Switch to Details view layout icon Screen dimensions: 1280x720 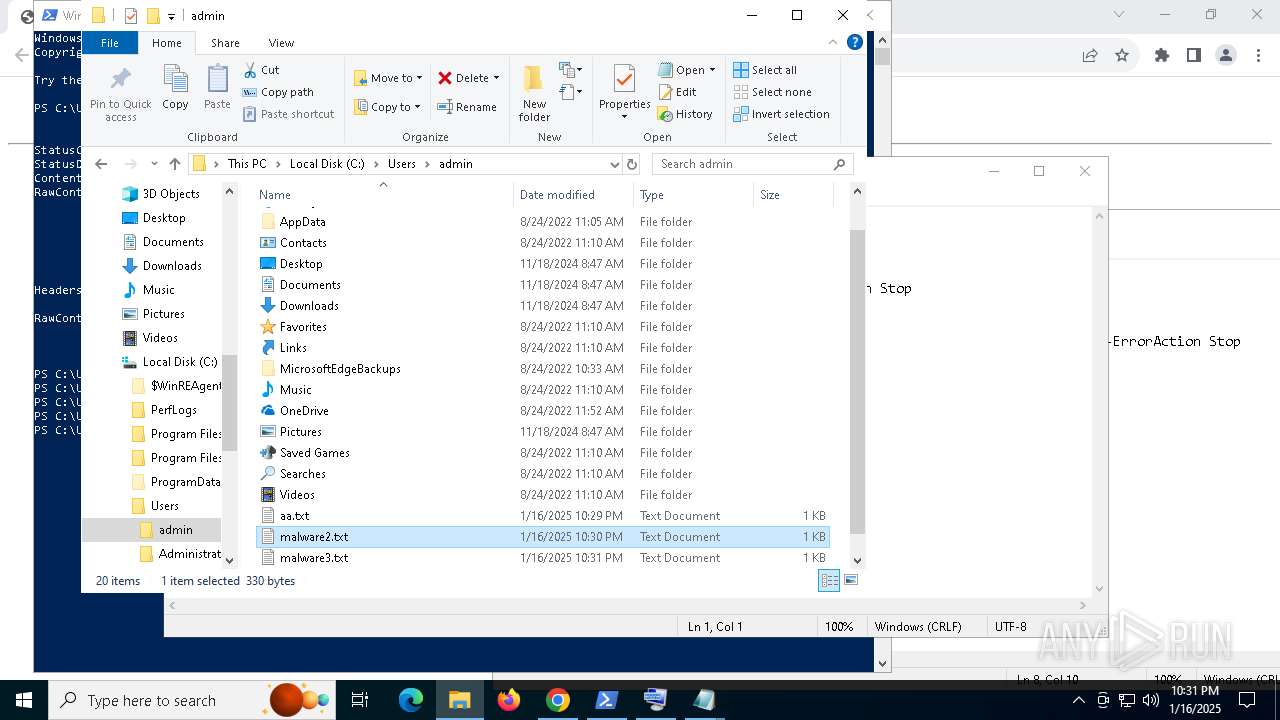coord(829,581)
